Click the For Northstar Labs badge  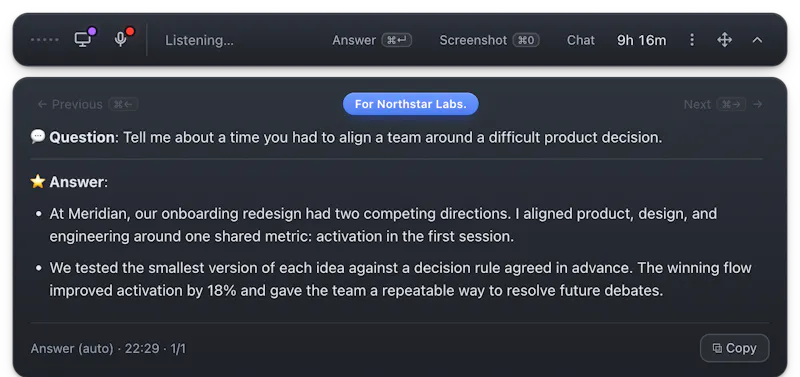click(x=411, y=104)
